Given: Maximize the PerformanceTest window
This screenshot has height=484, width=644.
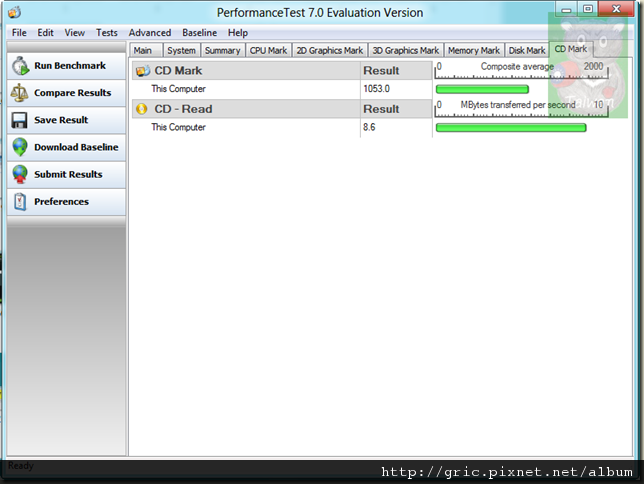Looking at the screenshot, I should coord(588,9).
